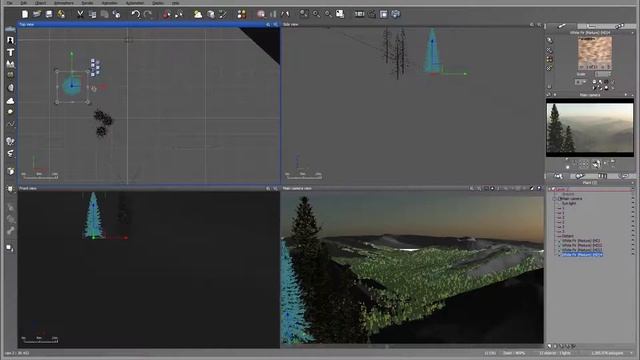Click the Save scene disk icon
640x360 pixels.
coord(49,14)
